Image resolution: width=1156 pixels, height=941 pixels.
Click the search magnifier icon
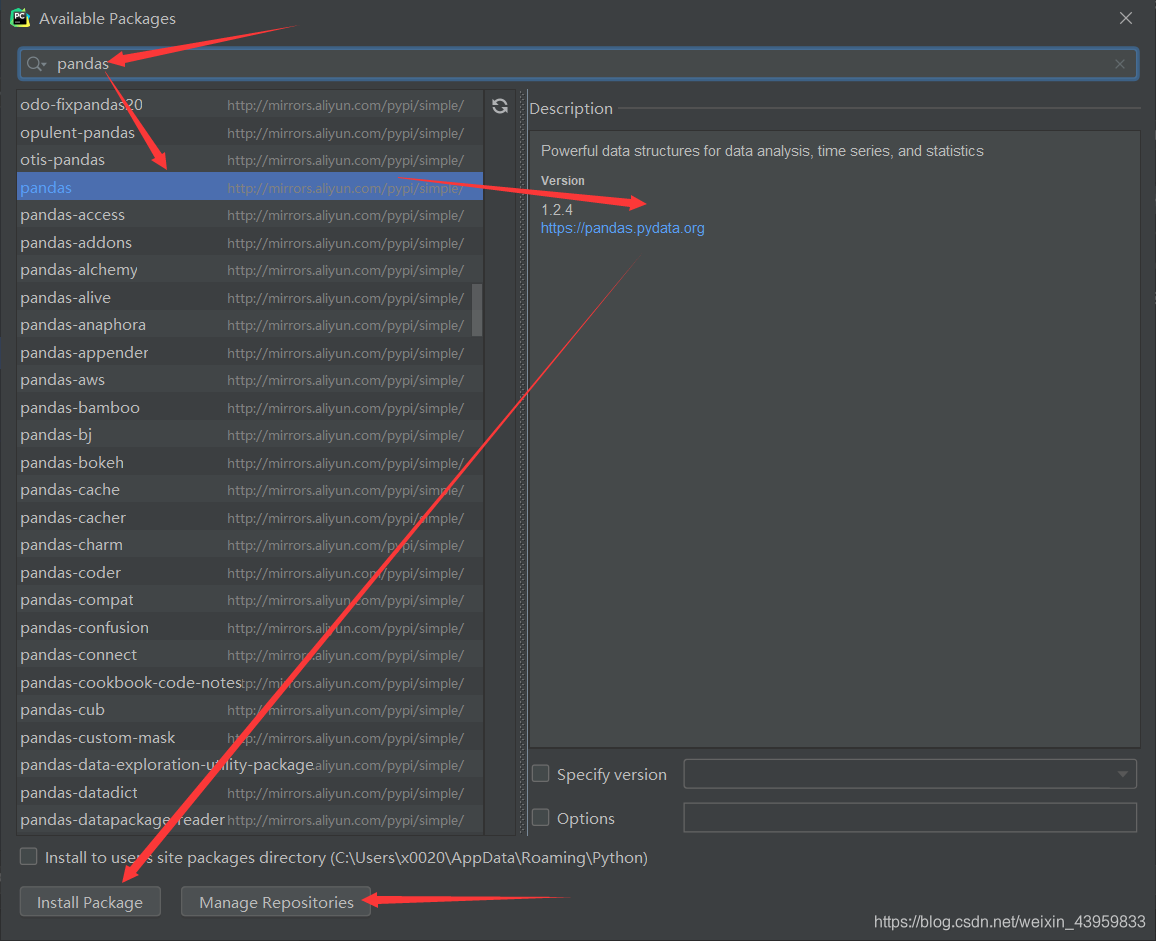[35, 64]
